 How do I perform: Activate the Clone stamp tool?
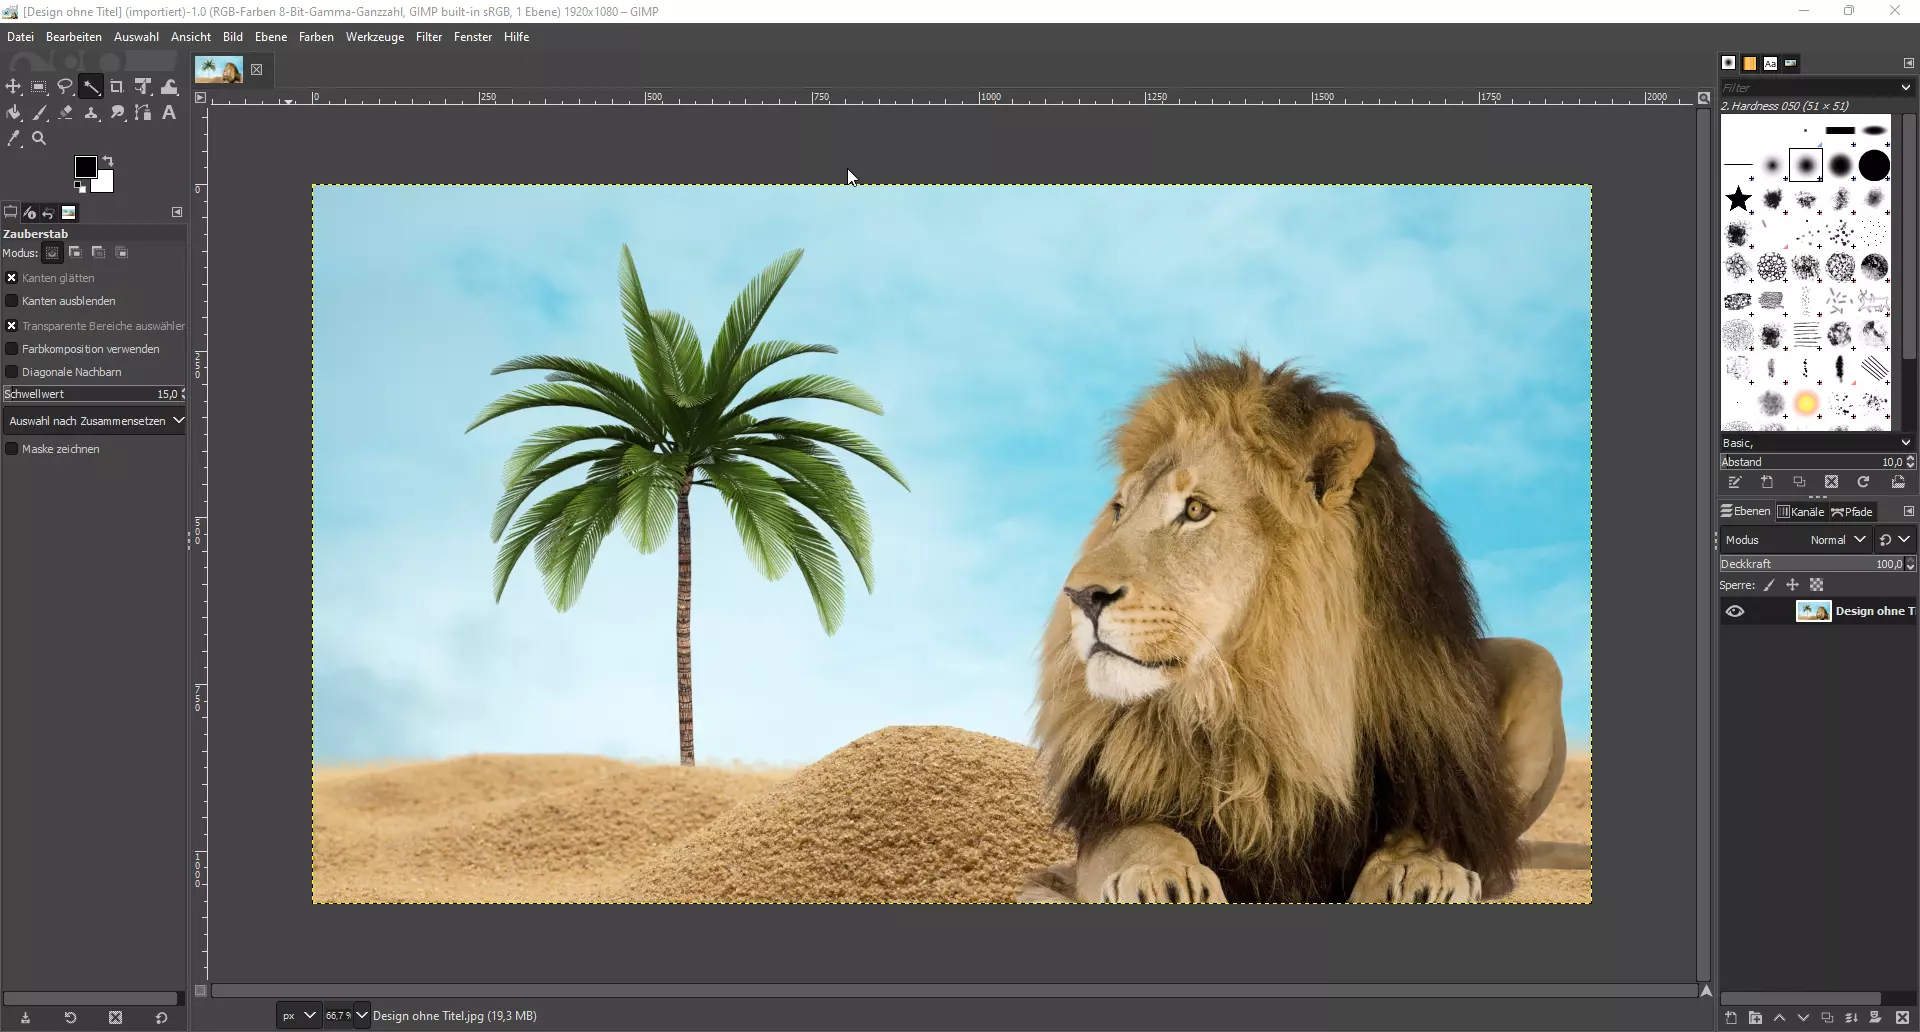pyautogui.click(x=92, y=113)
